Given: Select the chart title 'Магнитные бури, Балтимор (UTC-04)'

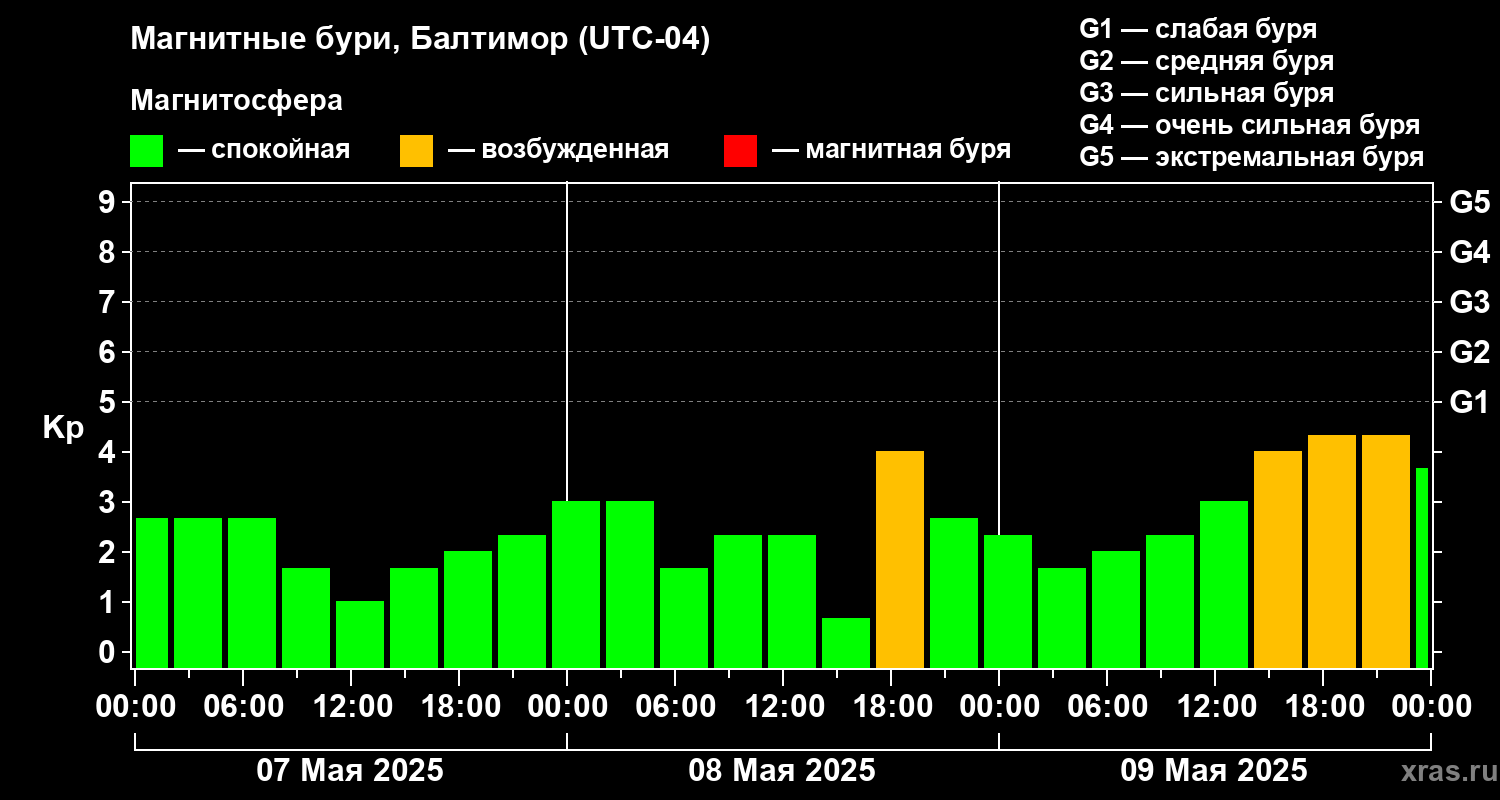Looking at the screenshot, I should point(420,40).
